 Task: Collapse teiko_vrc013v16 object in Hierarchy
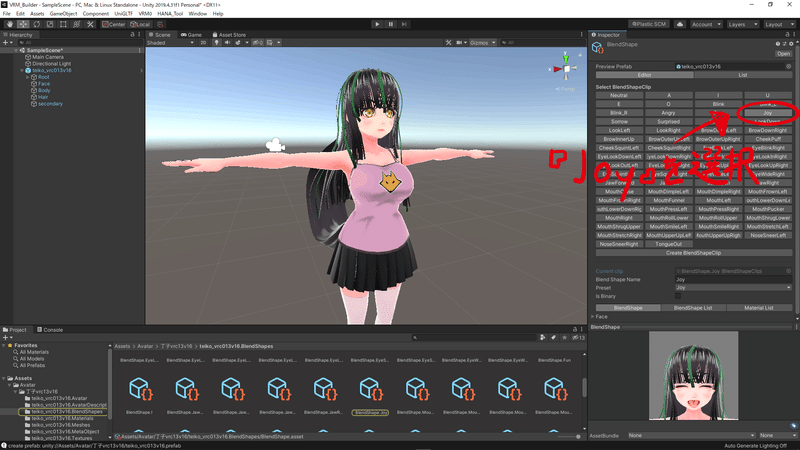22,70
